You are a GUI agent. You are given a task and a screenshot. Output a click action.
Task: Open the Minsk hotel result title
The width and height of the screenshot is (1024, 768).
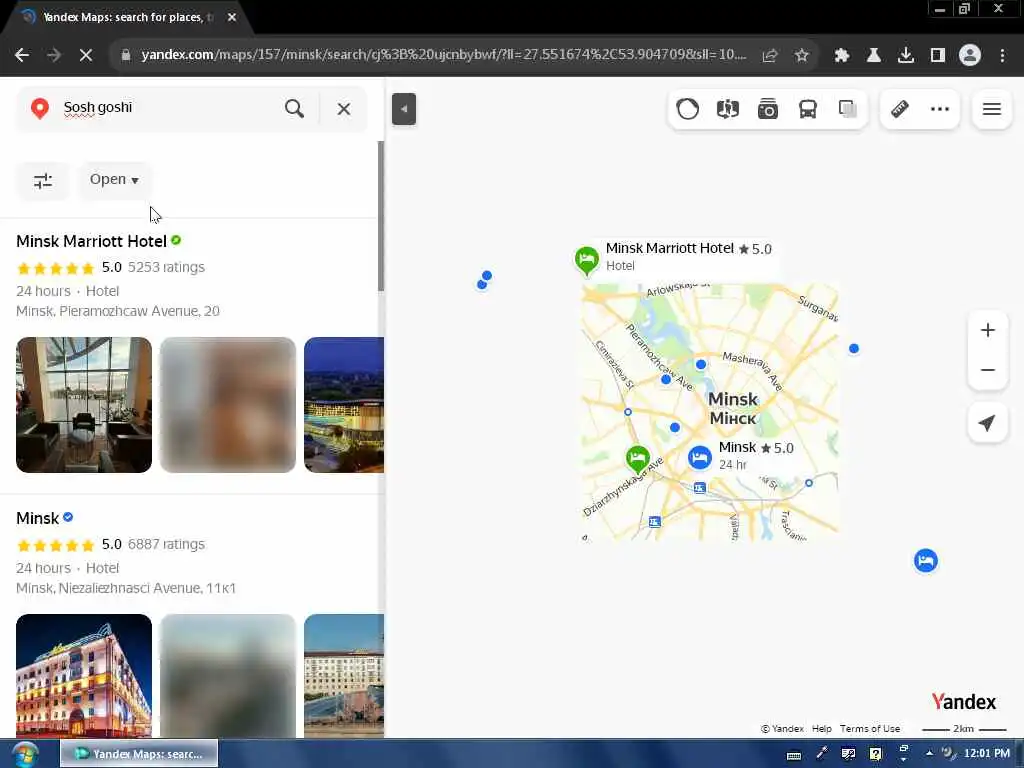37,519
